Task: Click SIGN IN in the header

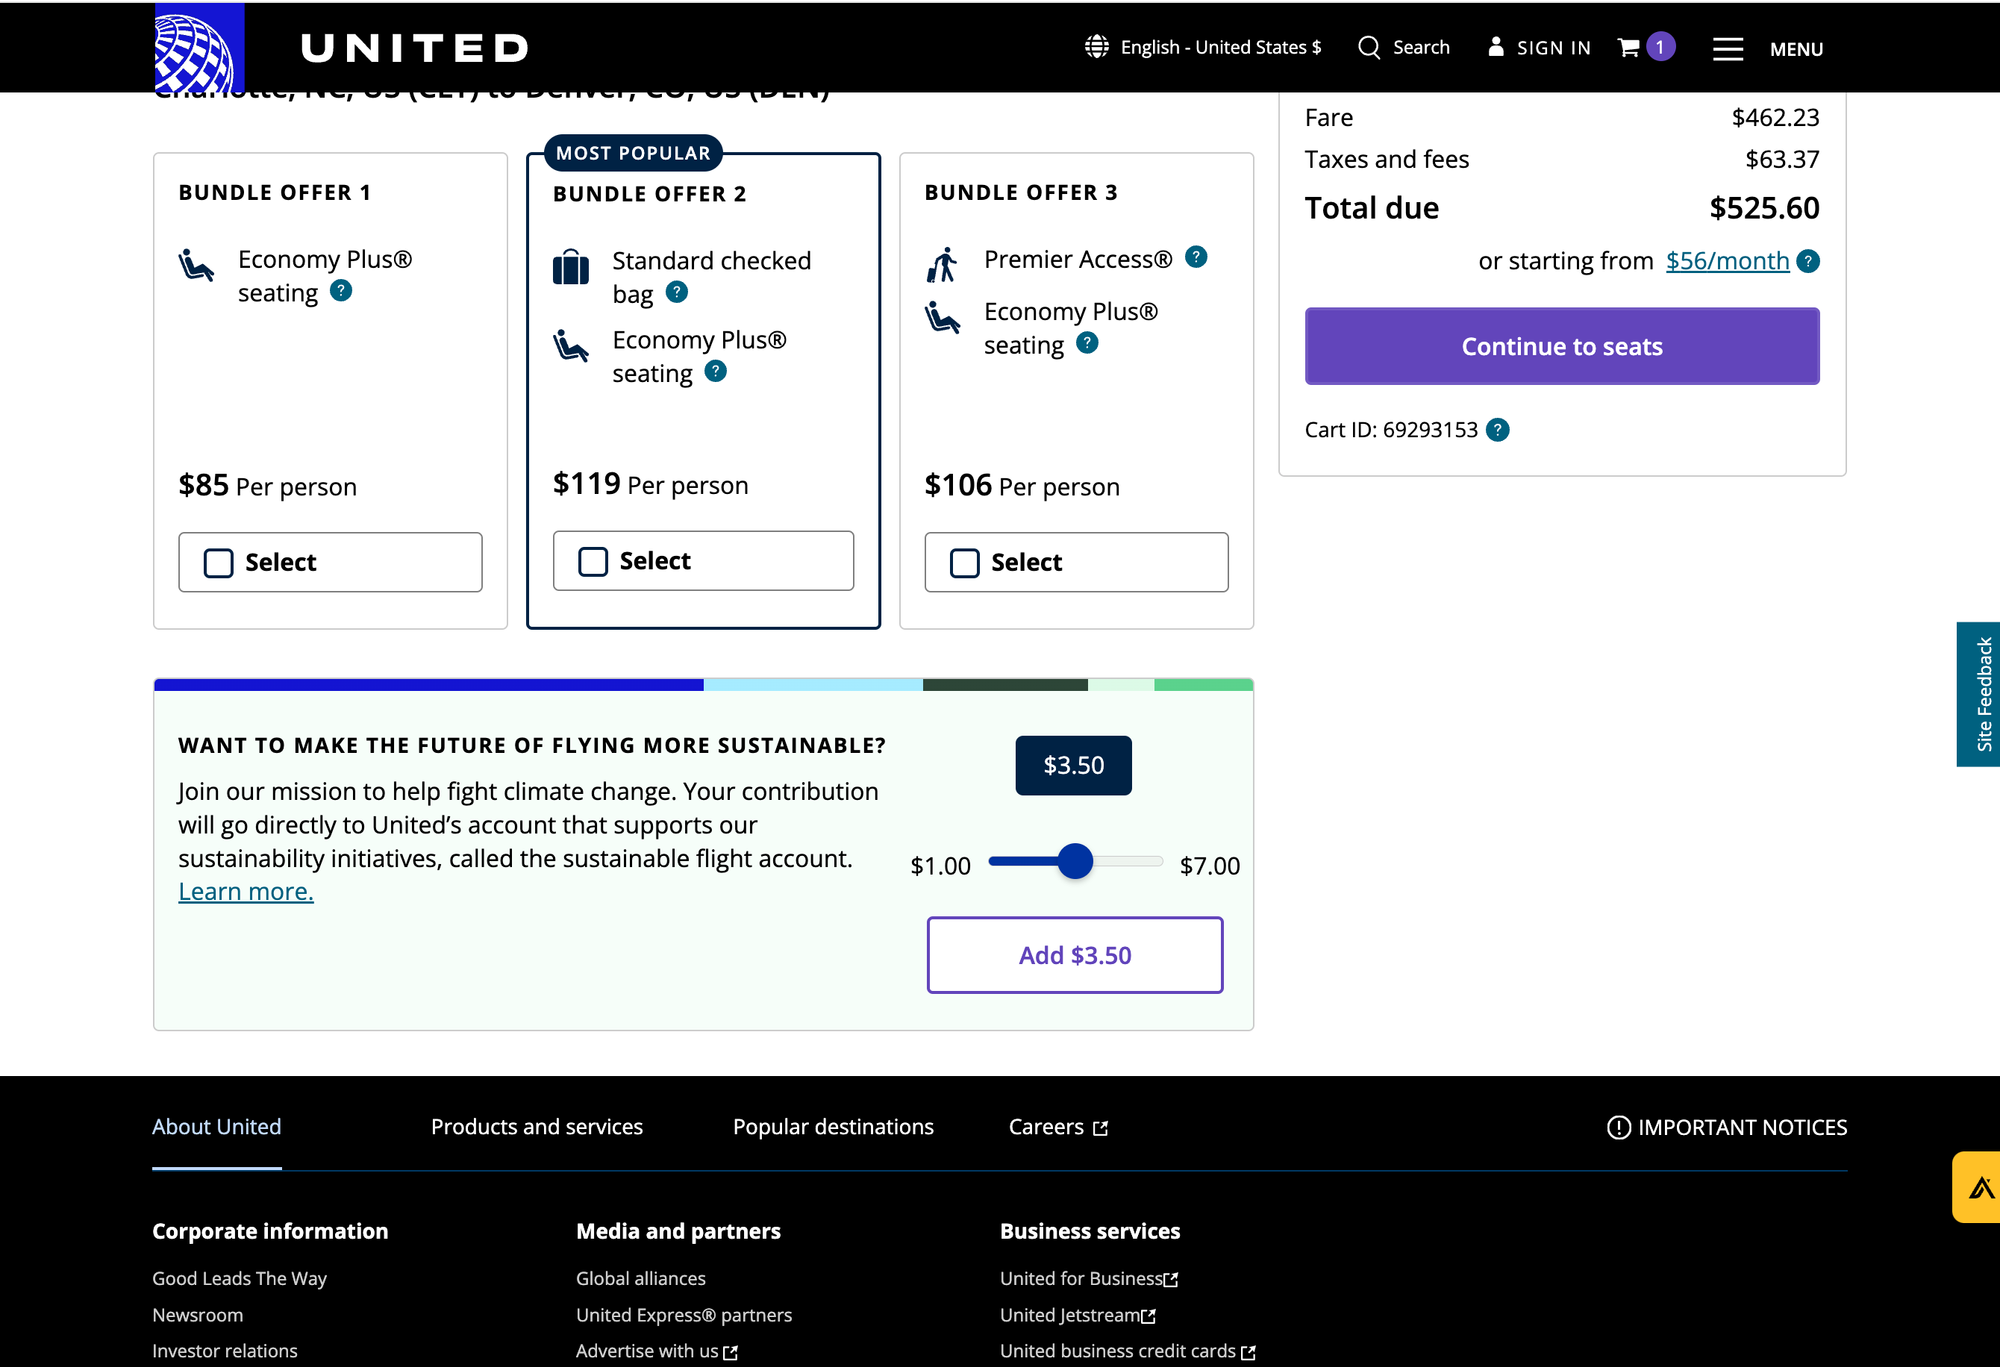Action: coord(1553,48)
